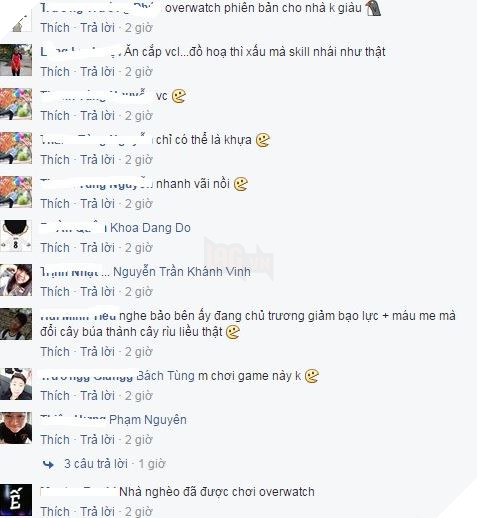477x518 pixels.
Task: Click the '2 giờ' timestamp under Khoa Dang Do comment
Action: pos(139,248)
